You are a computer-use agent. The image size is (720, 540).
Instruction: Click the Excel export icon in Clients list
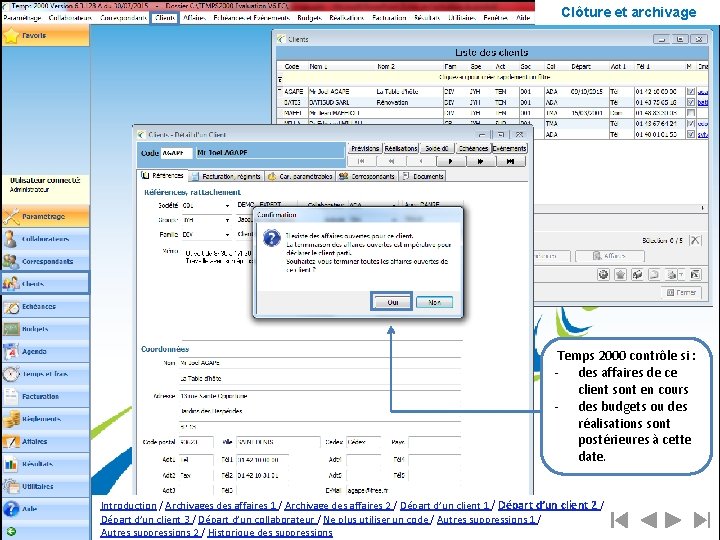click(695, 275)
